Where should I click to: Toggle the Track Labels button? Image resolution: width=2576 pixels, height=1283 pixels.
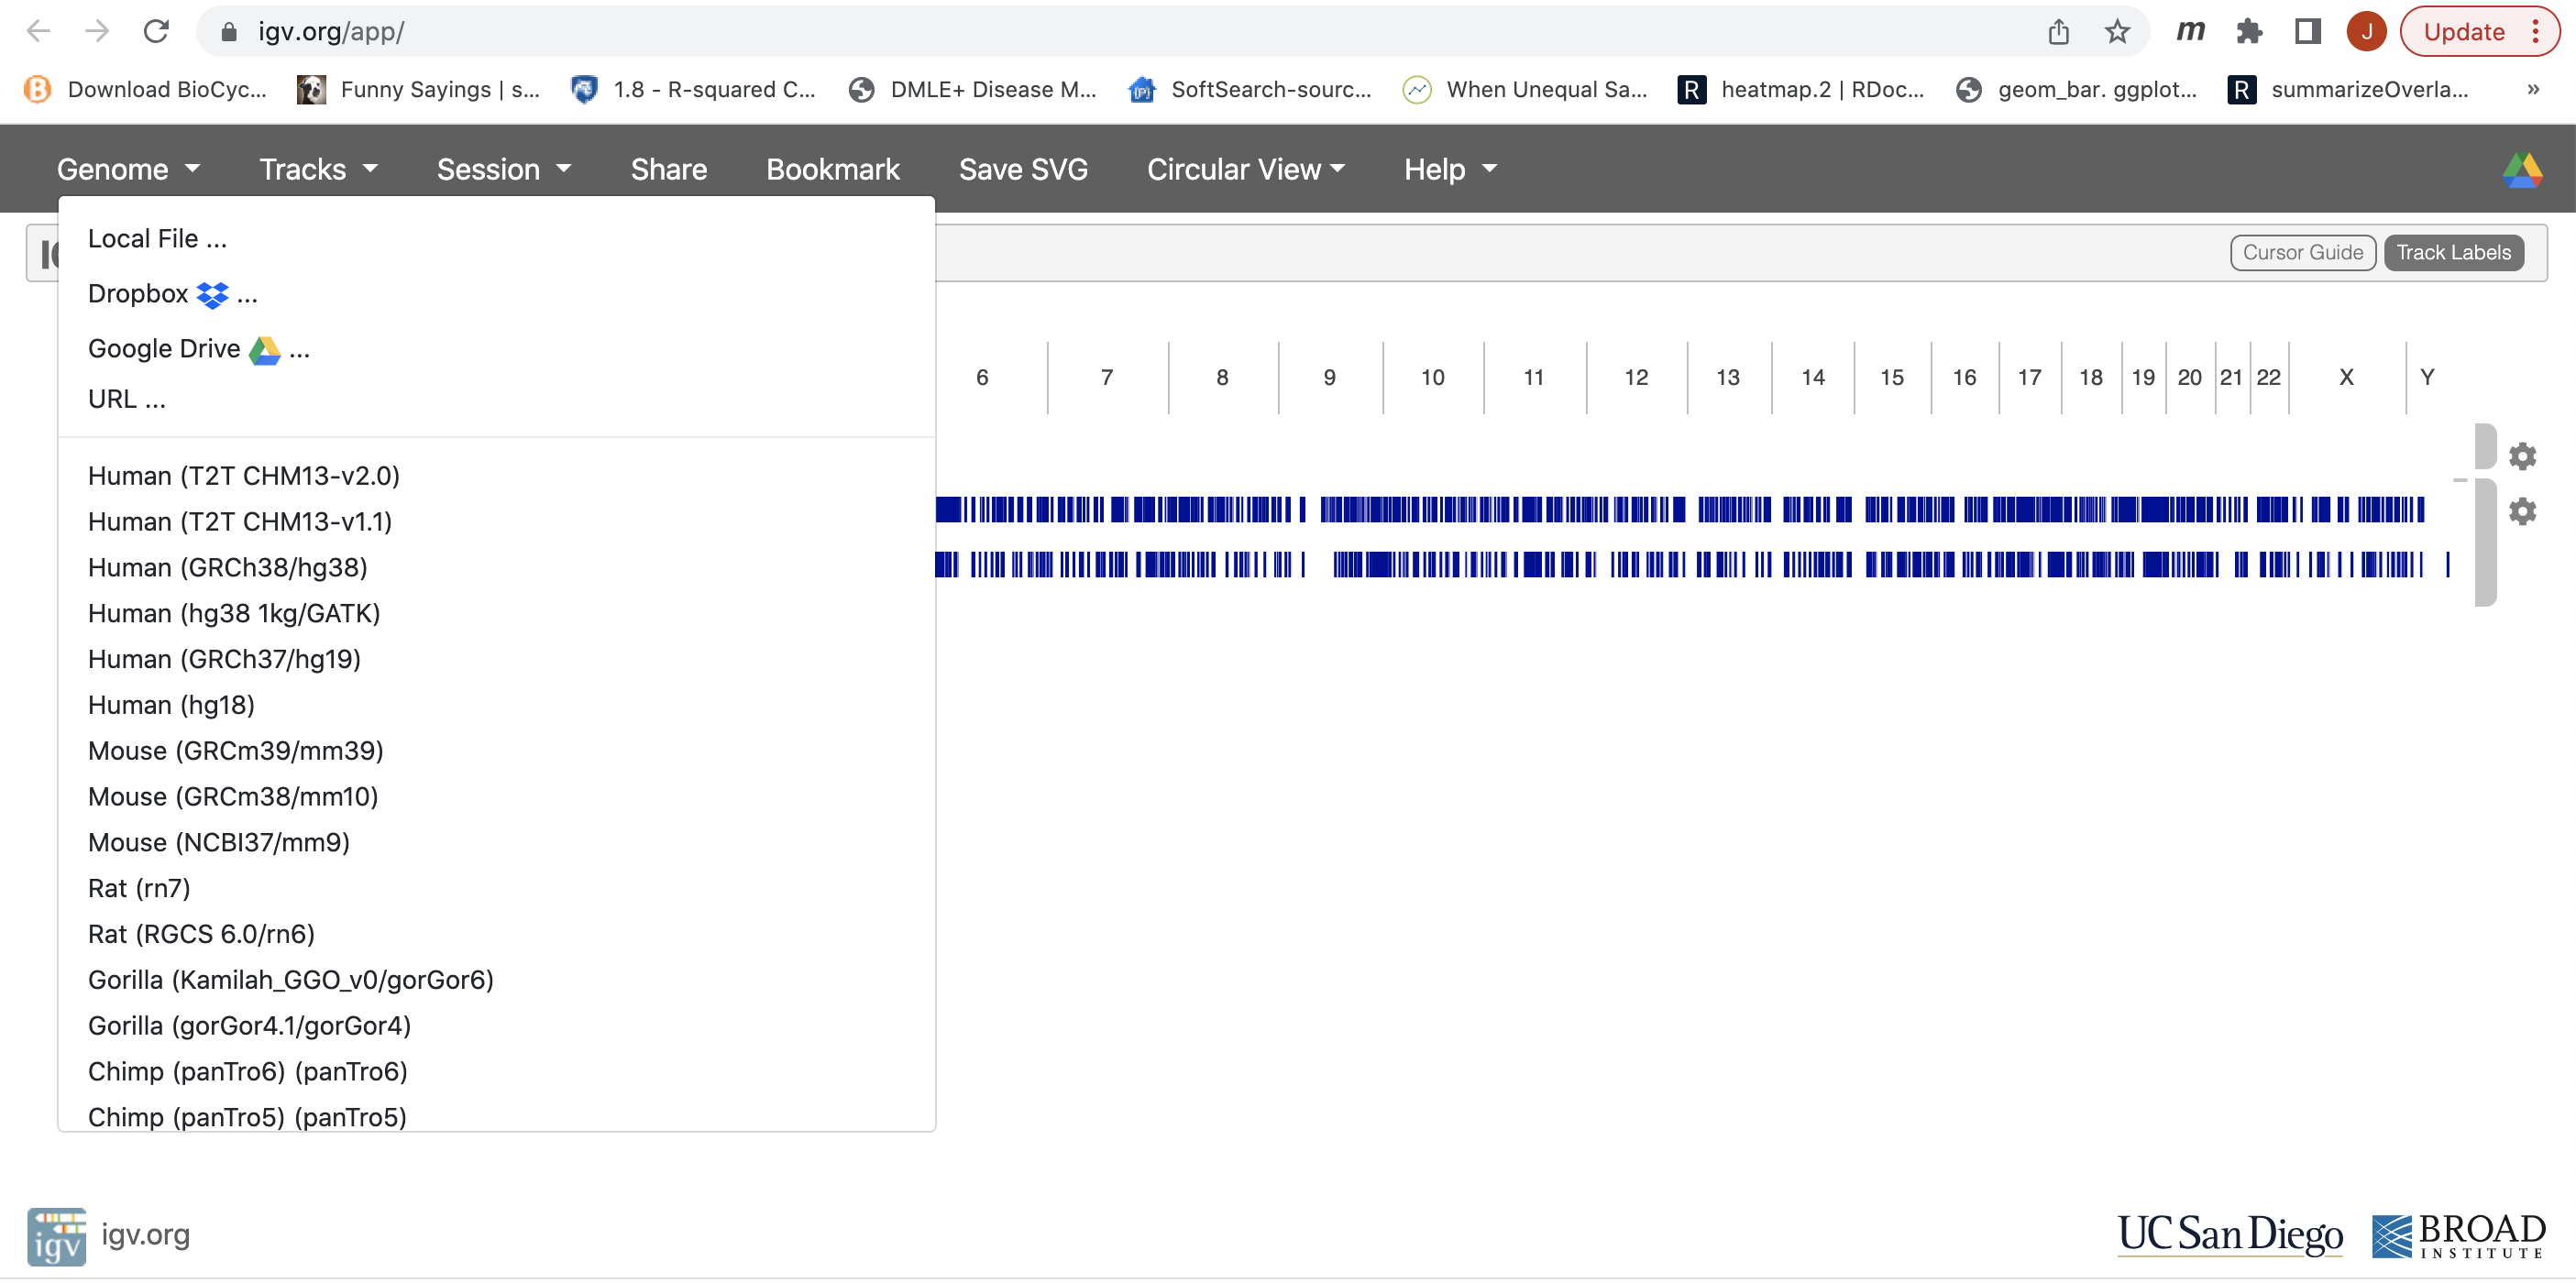(2453, 253)
